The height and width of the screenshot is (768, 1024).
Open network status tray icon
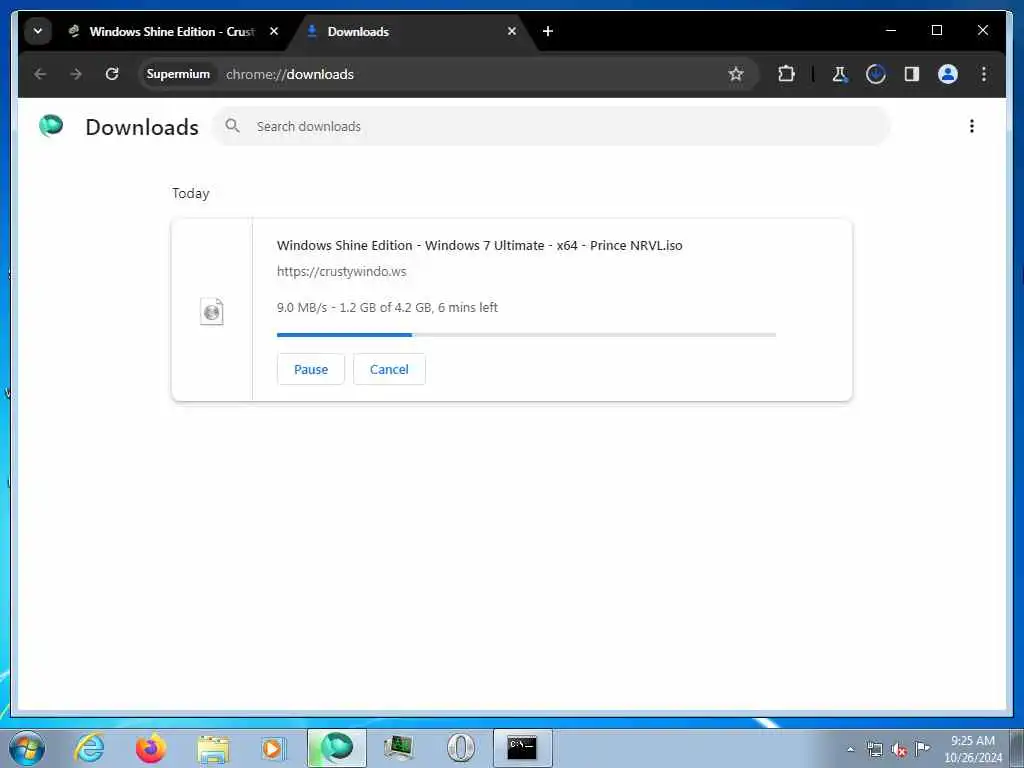point(874,750)
